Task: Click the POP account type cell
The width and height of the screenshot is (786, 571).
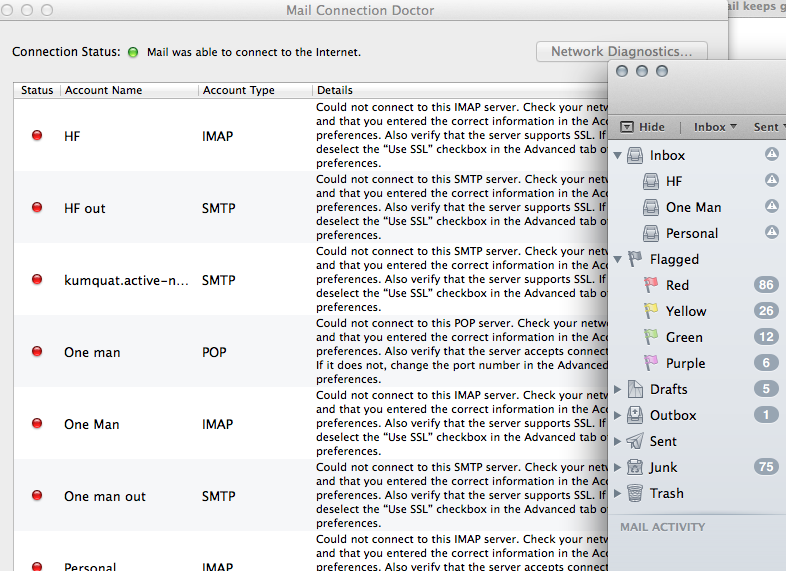Action: (x=214, y=352)
